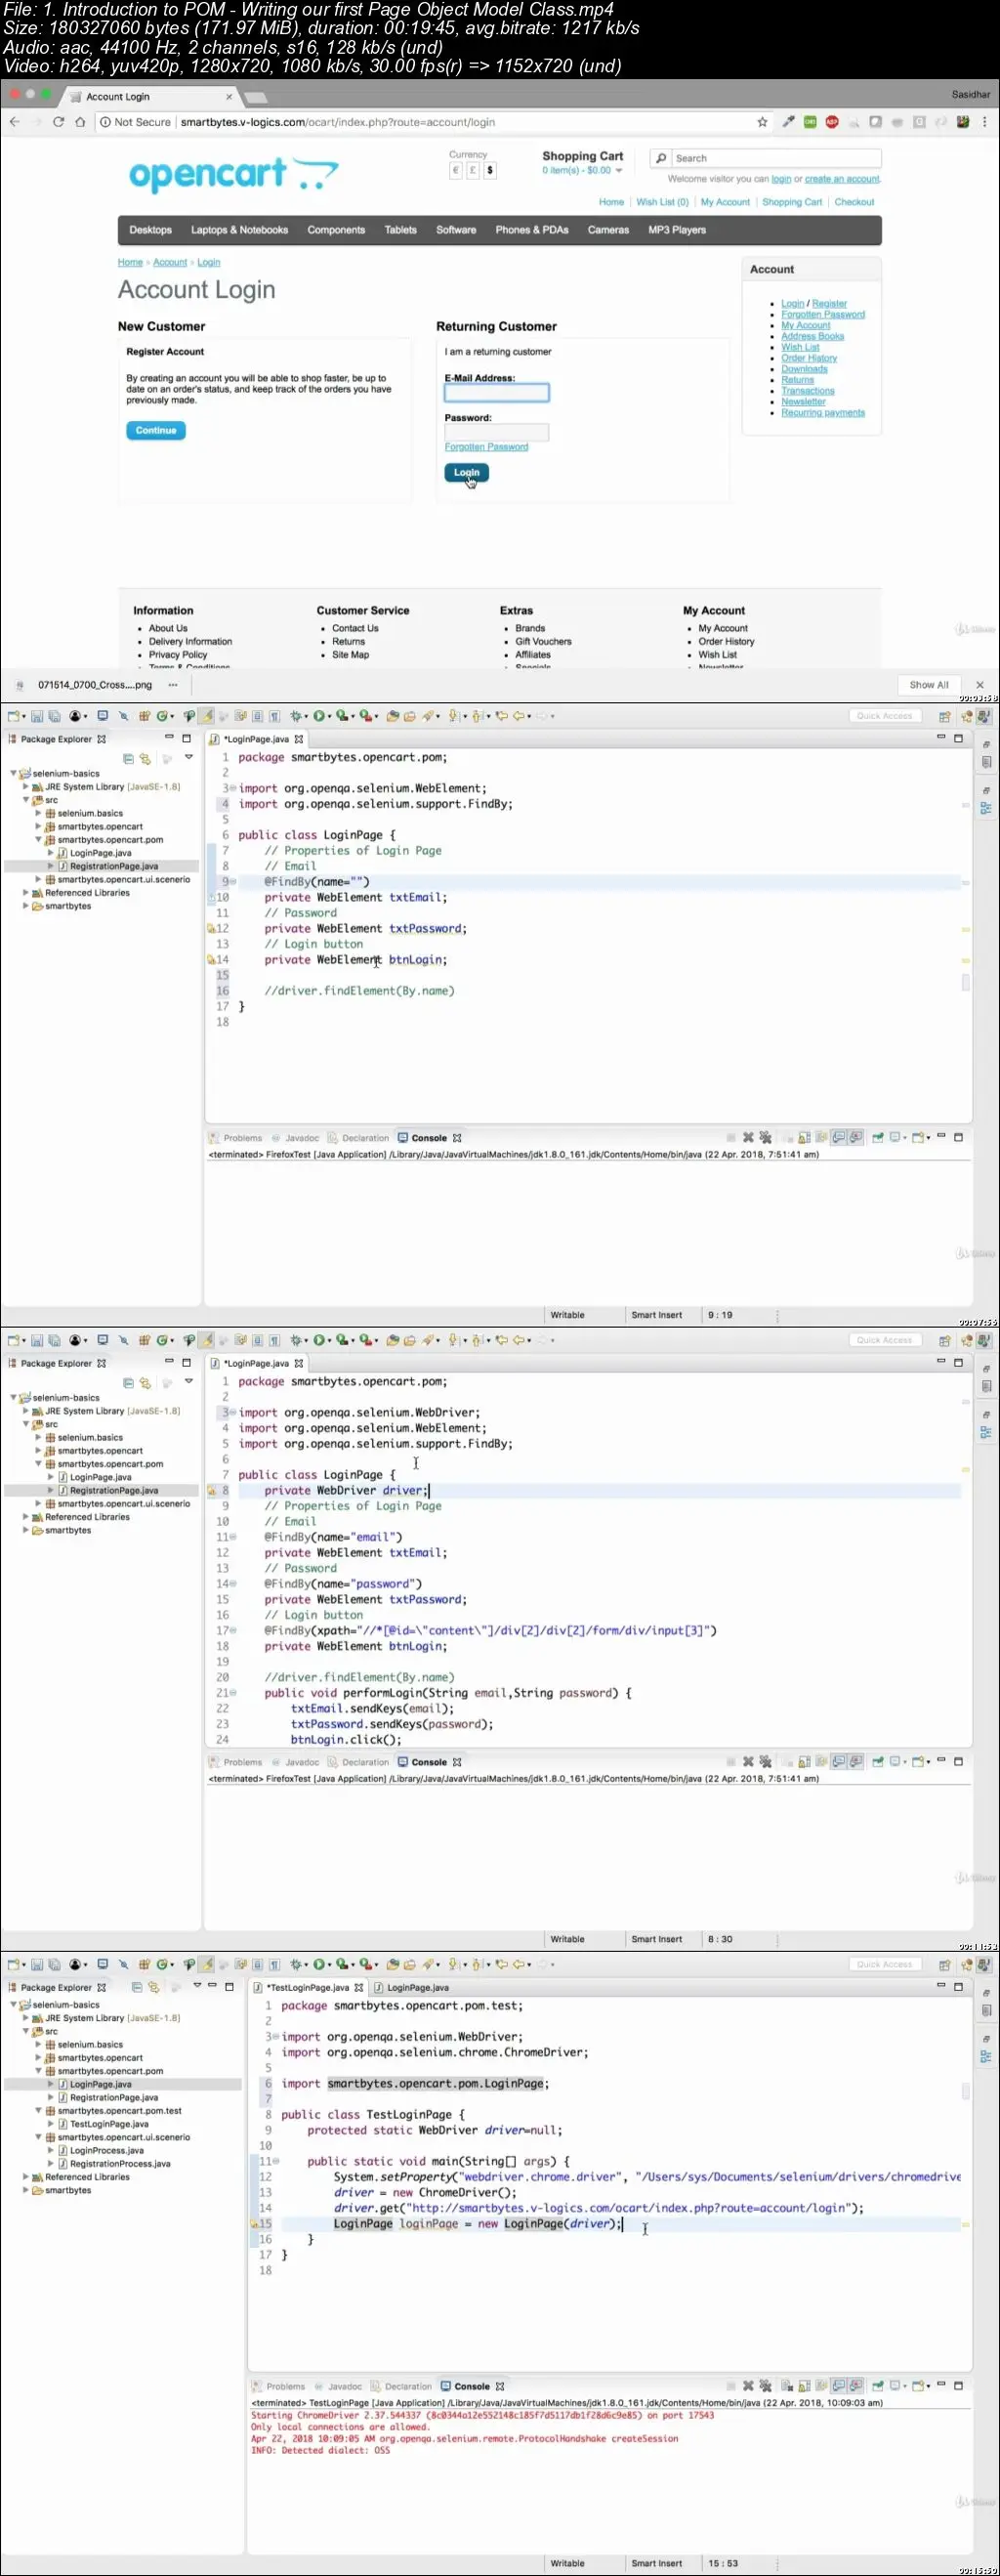This screenshot has height=2576, width=1000.
Task: Click console line 'Only local connections are allowed.'
Action: pos(340,2427)
